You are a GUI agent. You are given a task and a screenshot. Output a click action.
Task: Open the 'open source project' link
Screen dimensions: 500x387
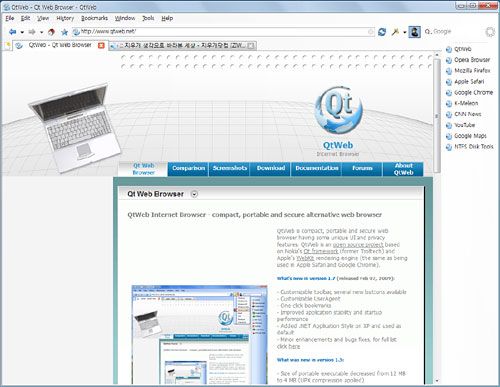358,245
